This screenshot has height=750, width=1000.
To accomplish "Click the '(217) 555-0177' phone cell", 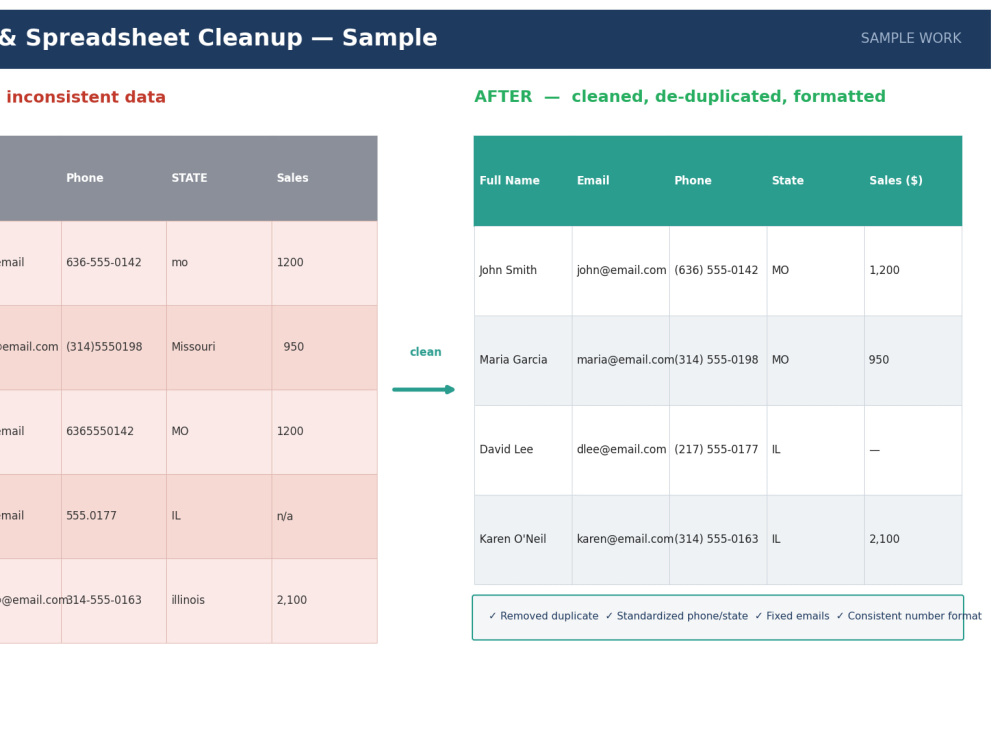I will [716, 450].
